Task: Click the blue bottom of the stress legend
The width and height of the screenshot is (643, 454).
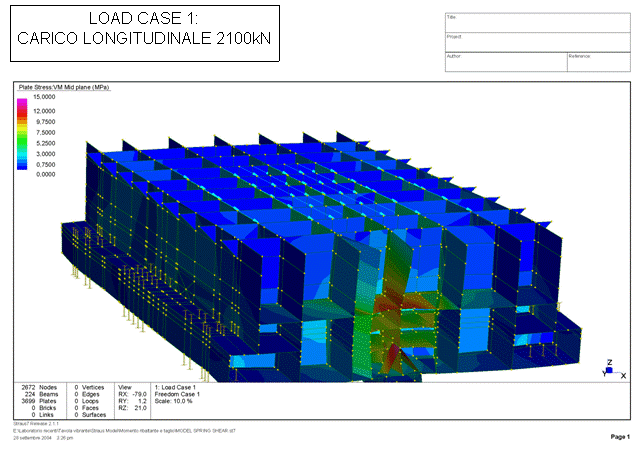Action: [x=23, y=168]
